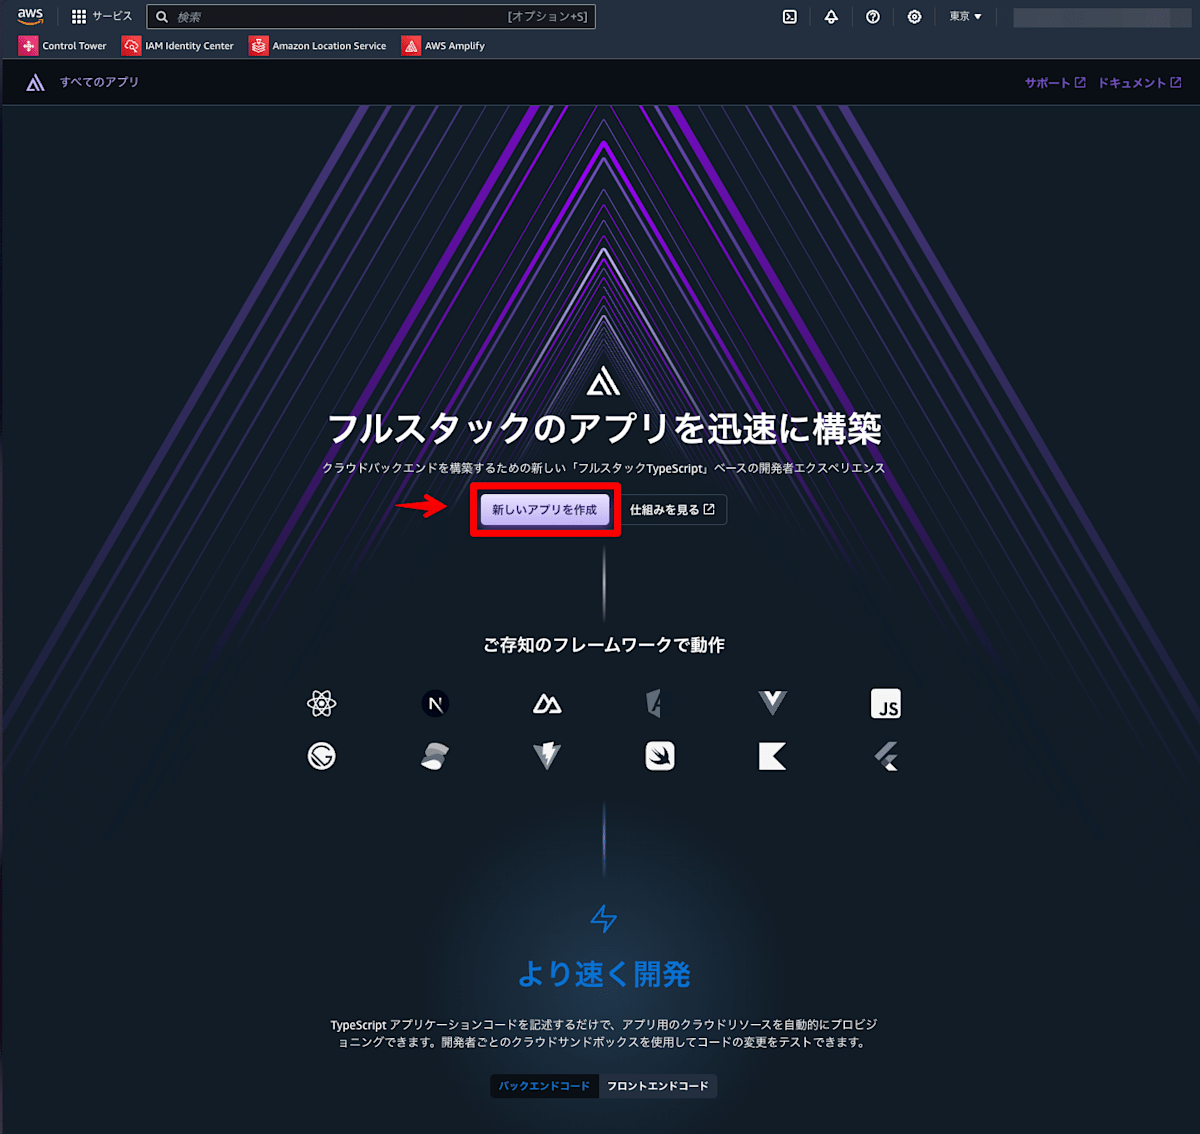Click the CloudShell terminal icon
This screenshot has width=1200, height=1134.
(790, 16)
